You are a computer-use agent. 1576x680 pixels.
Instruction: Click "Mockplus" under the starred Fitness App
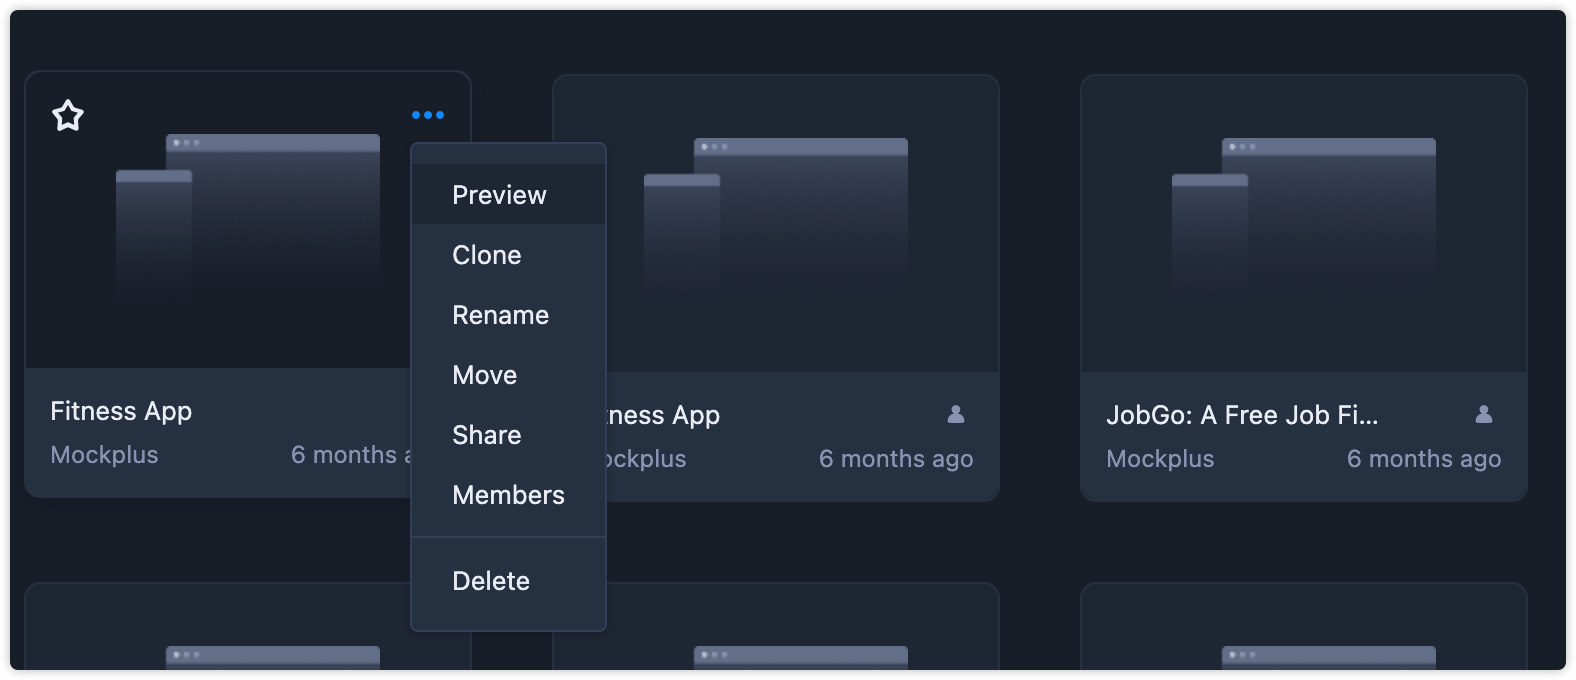[x=104, y=455]
